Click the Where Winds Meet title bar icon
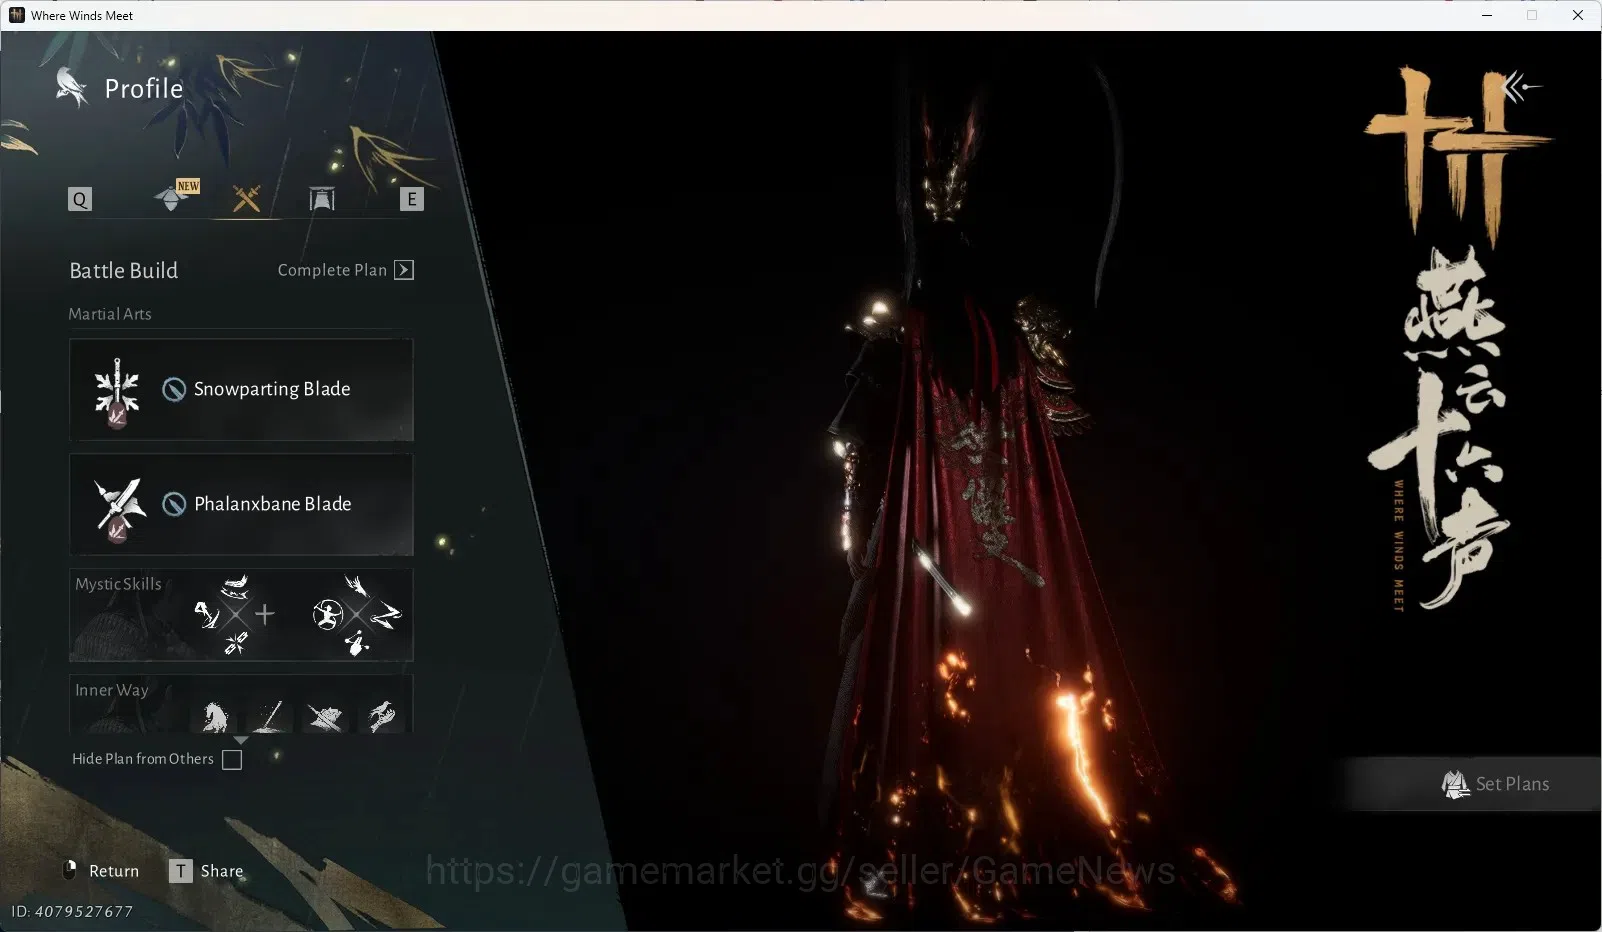Image resolution: width=1602 pixels, height=932 pixels. [17, 15]
